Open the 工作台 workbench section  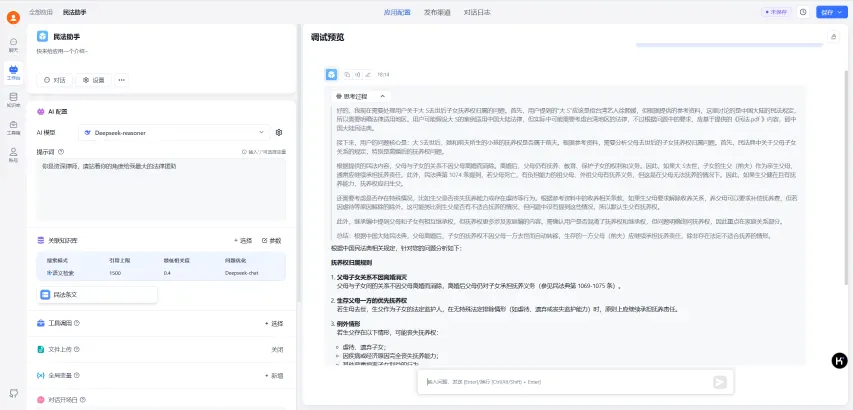click(x=13, y=72)
